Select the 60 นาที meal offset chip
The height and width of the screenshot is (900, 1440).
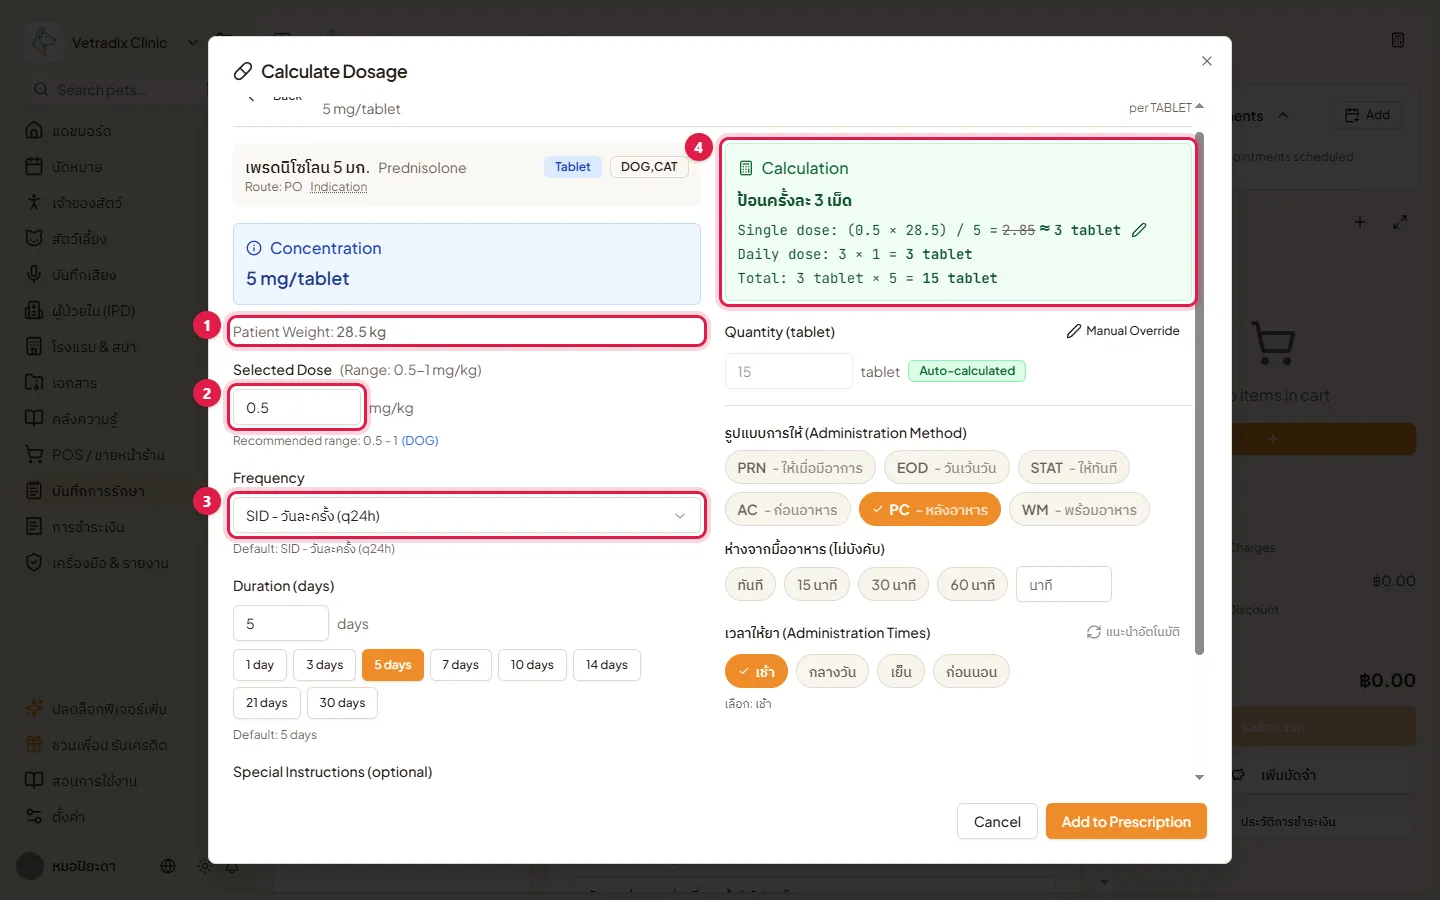click(973, 585)
